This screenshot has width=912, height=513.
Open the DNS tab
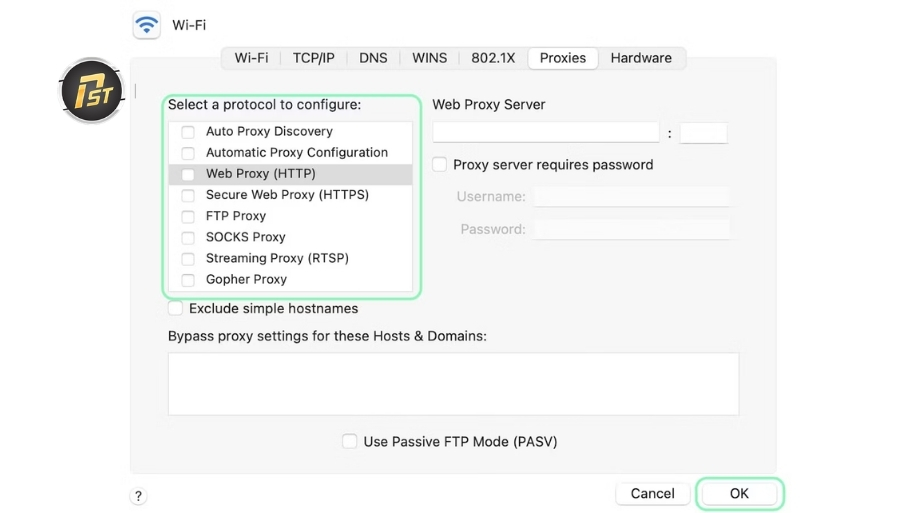[x=373, y=58]
